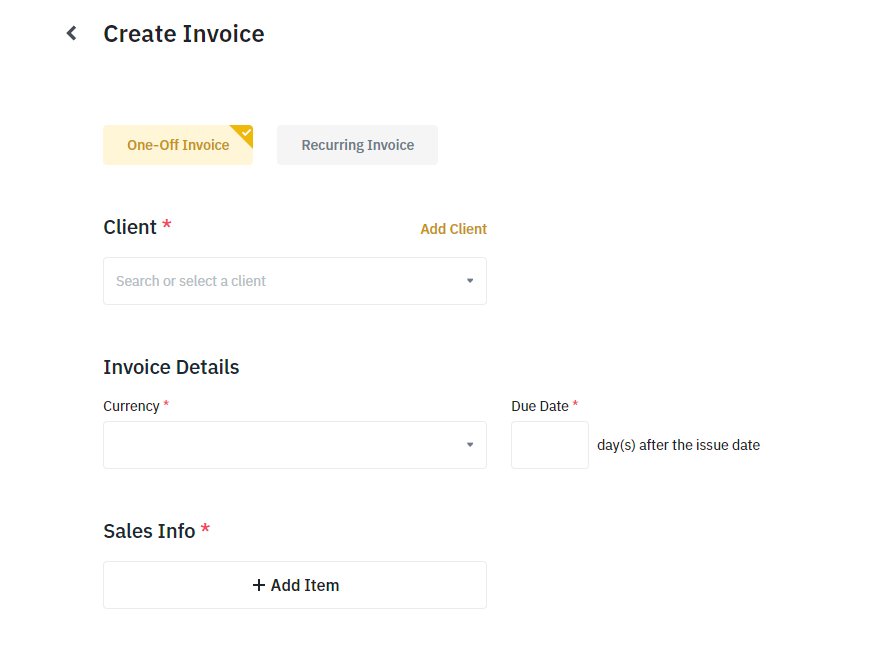Viewport: 888px width, 648px height.
Task: Click the Invoice Details heading
Action: point(171,367)
